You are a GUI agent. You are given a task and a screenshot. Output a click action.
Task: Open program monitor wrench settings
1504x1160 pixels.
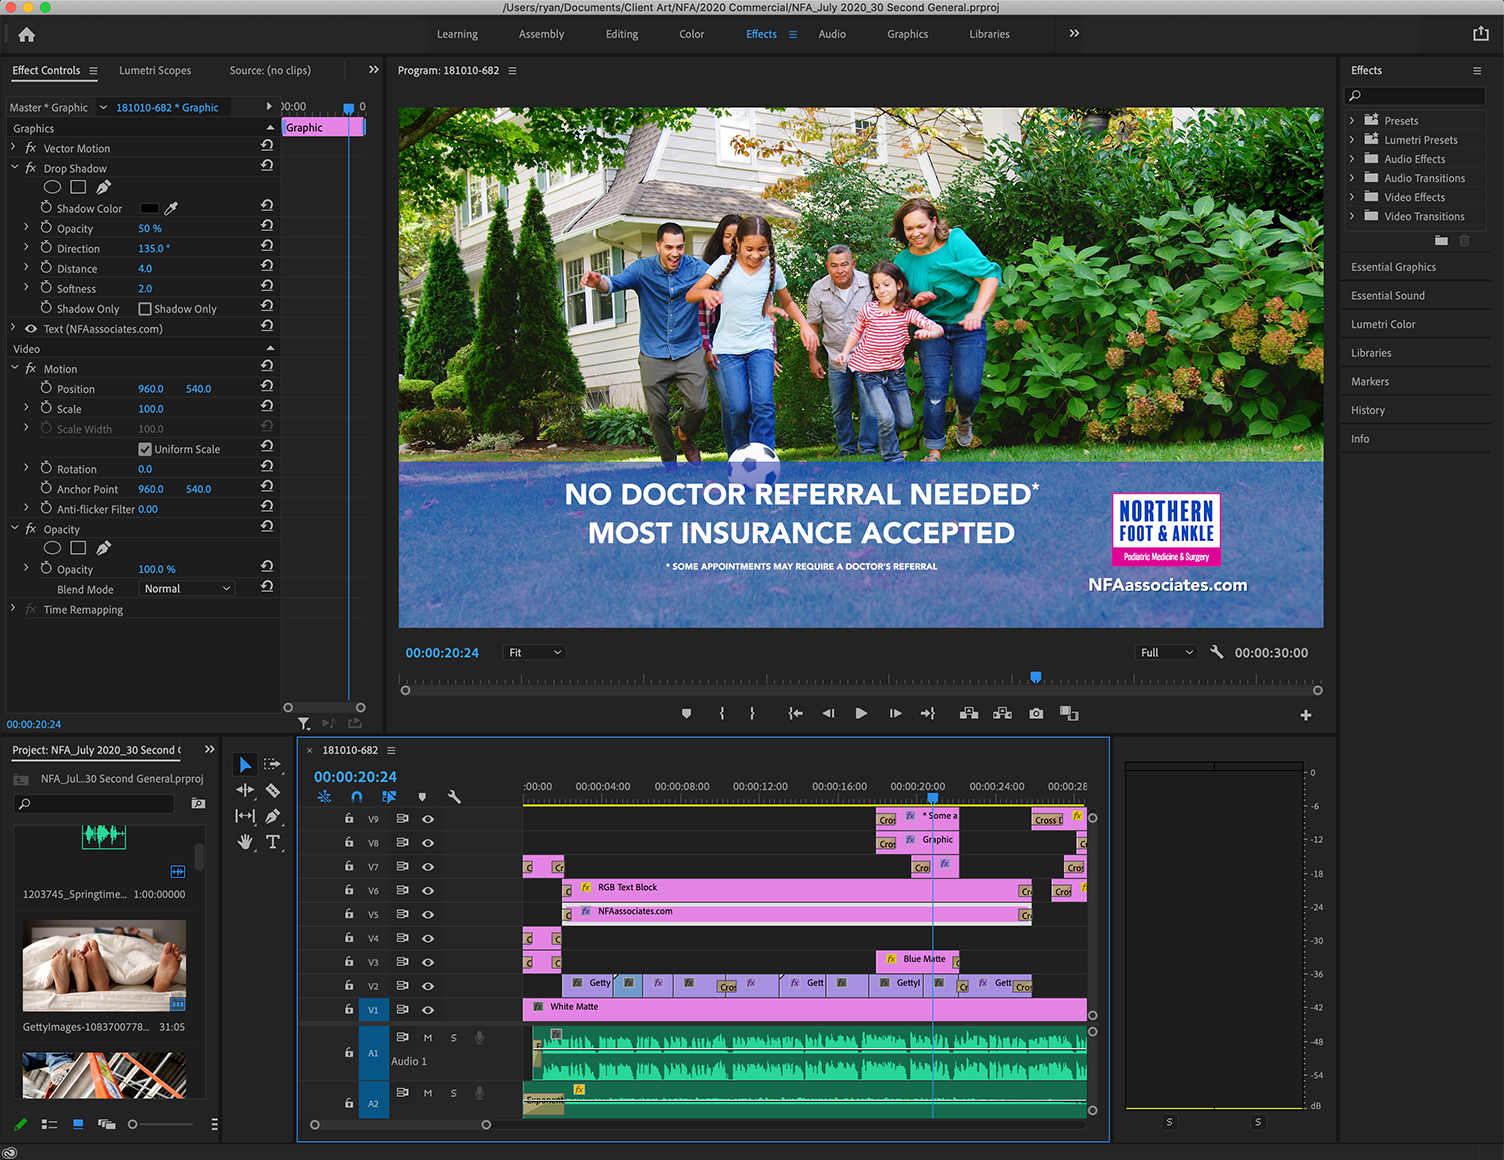[x=1217, y=652]
